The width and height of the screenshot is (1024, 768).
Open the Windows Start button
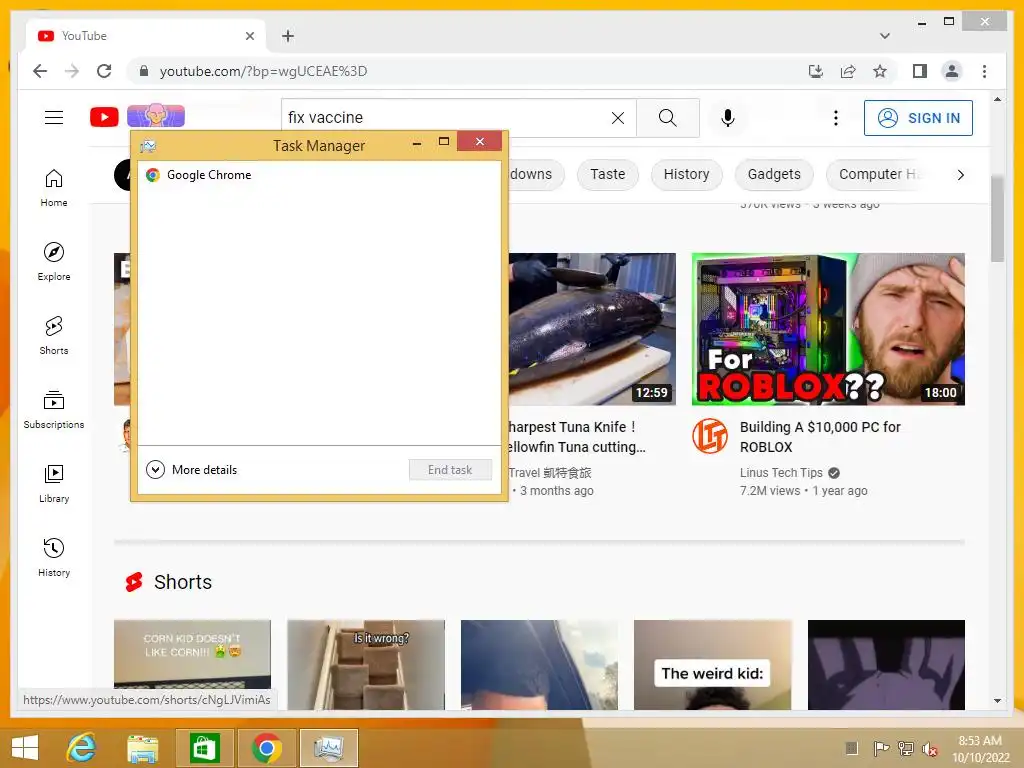pos(25,748)
